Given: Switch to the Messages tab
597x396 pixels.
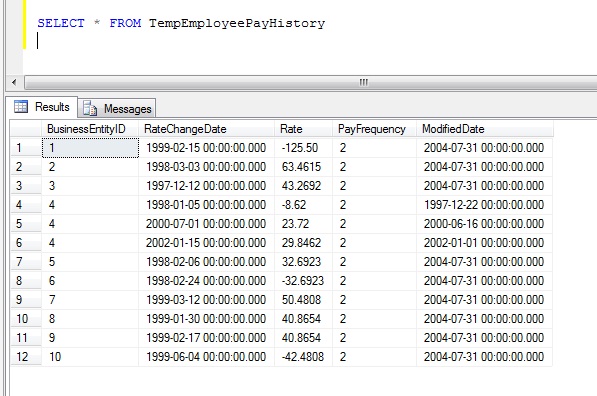Looking at the screenshot, I should point(117,109).
